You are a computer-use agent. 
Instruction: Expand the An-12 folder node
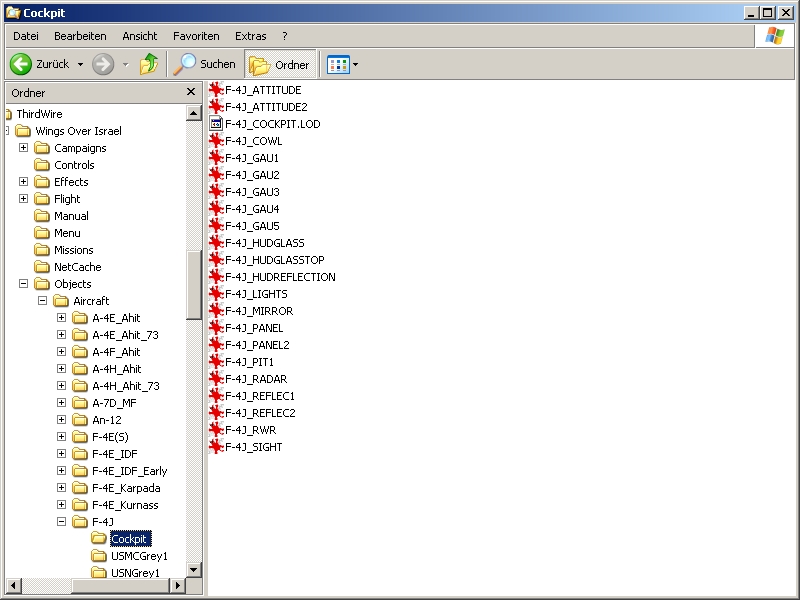coord(61,419)
